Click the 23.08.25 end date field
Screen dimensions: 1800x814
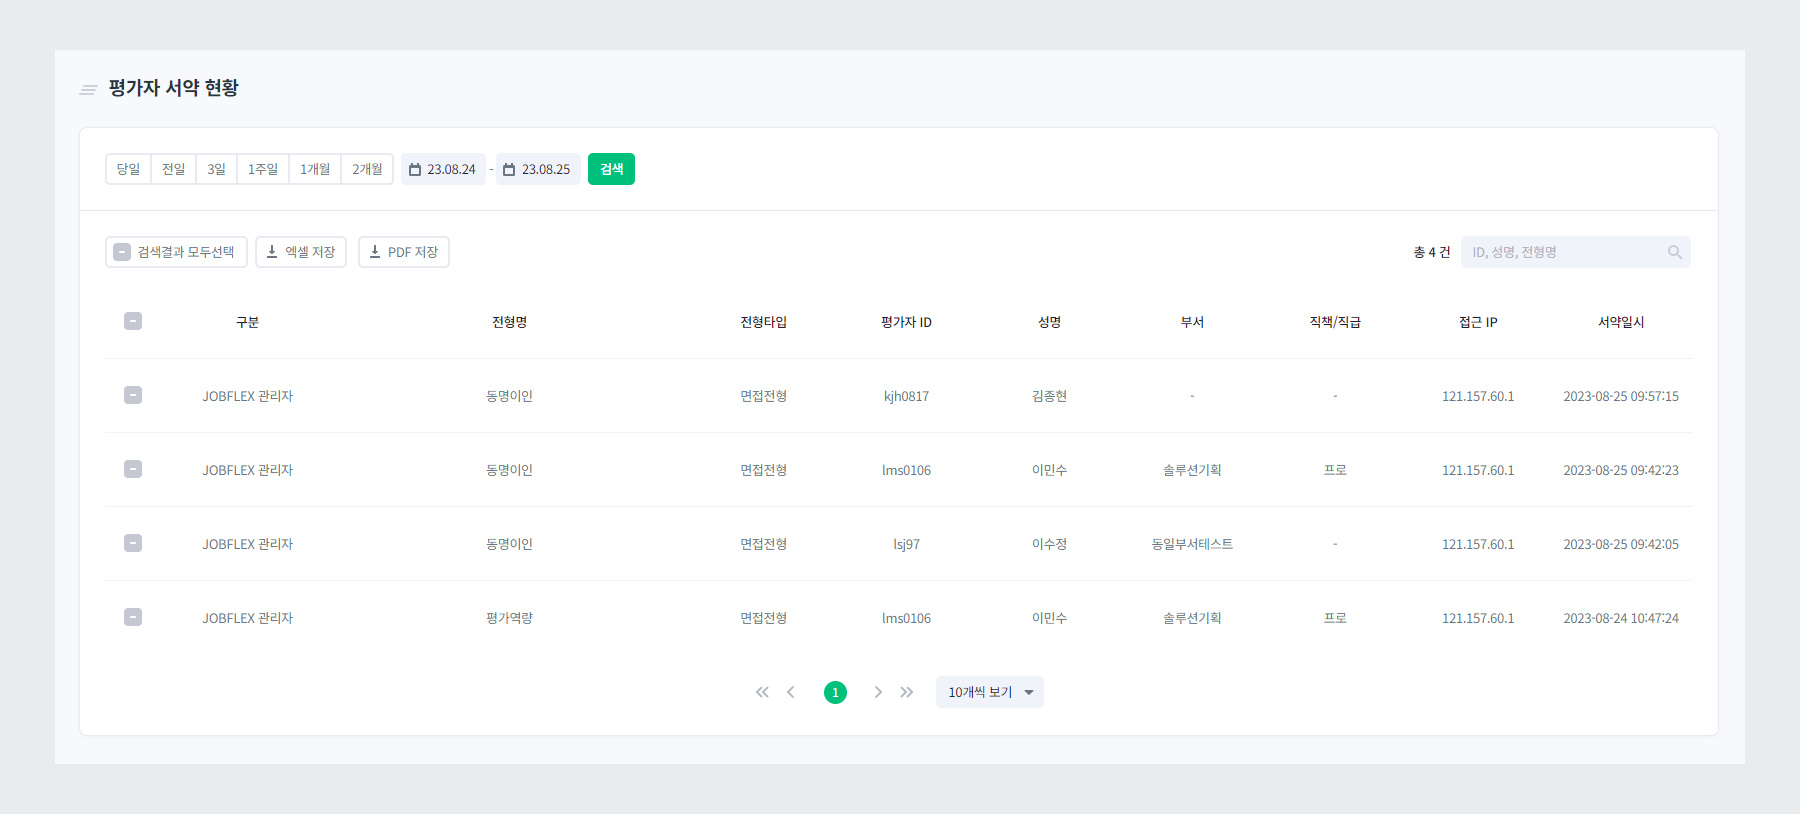click(x=538, y=169)
